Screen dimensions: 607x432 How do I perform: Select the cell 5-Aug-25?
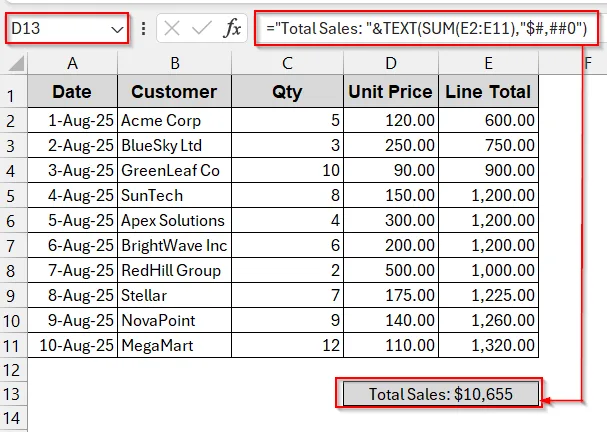[x=72, y=220]
